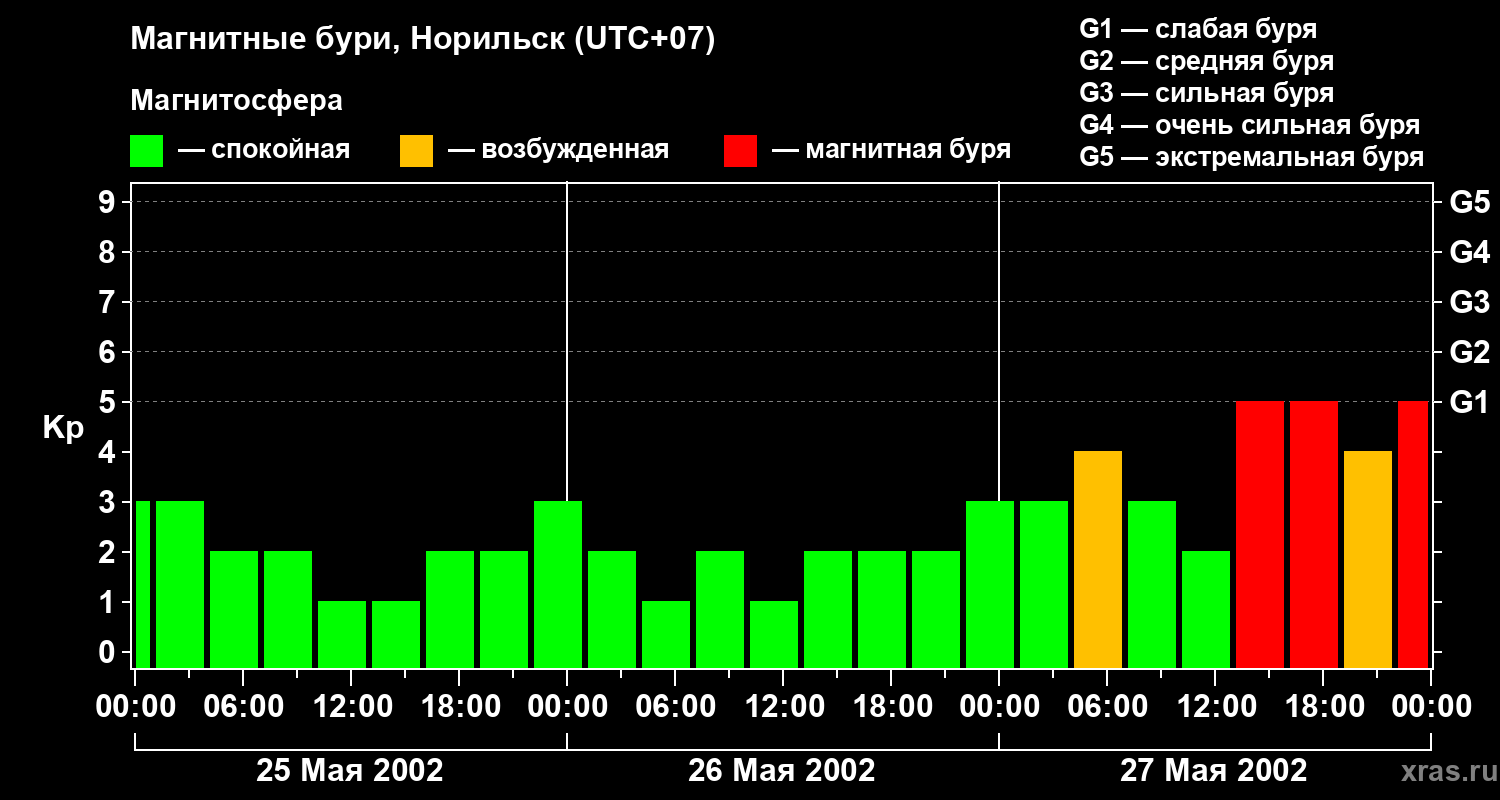
Task: Click the 'G4' label on the right axis
Action: click(1469, 252)
